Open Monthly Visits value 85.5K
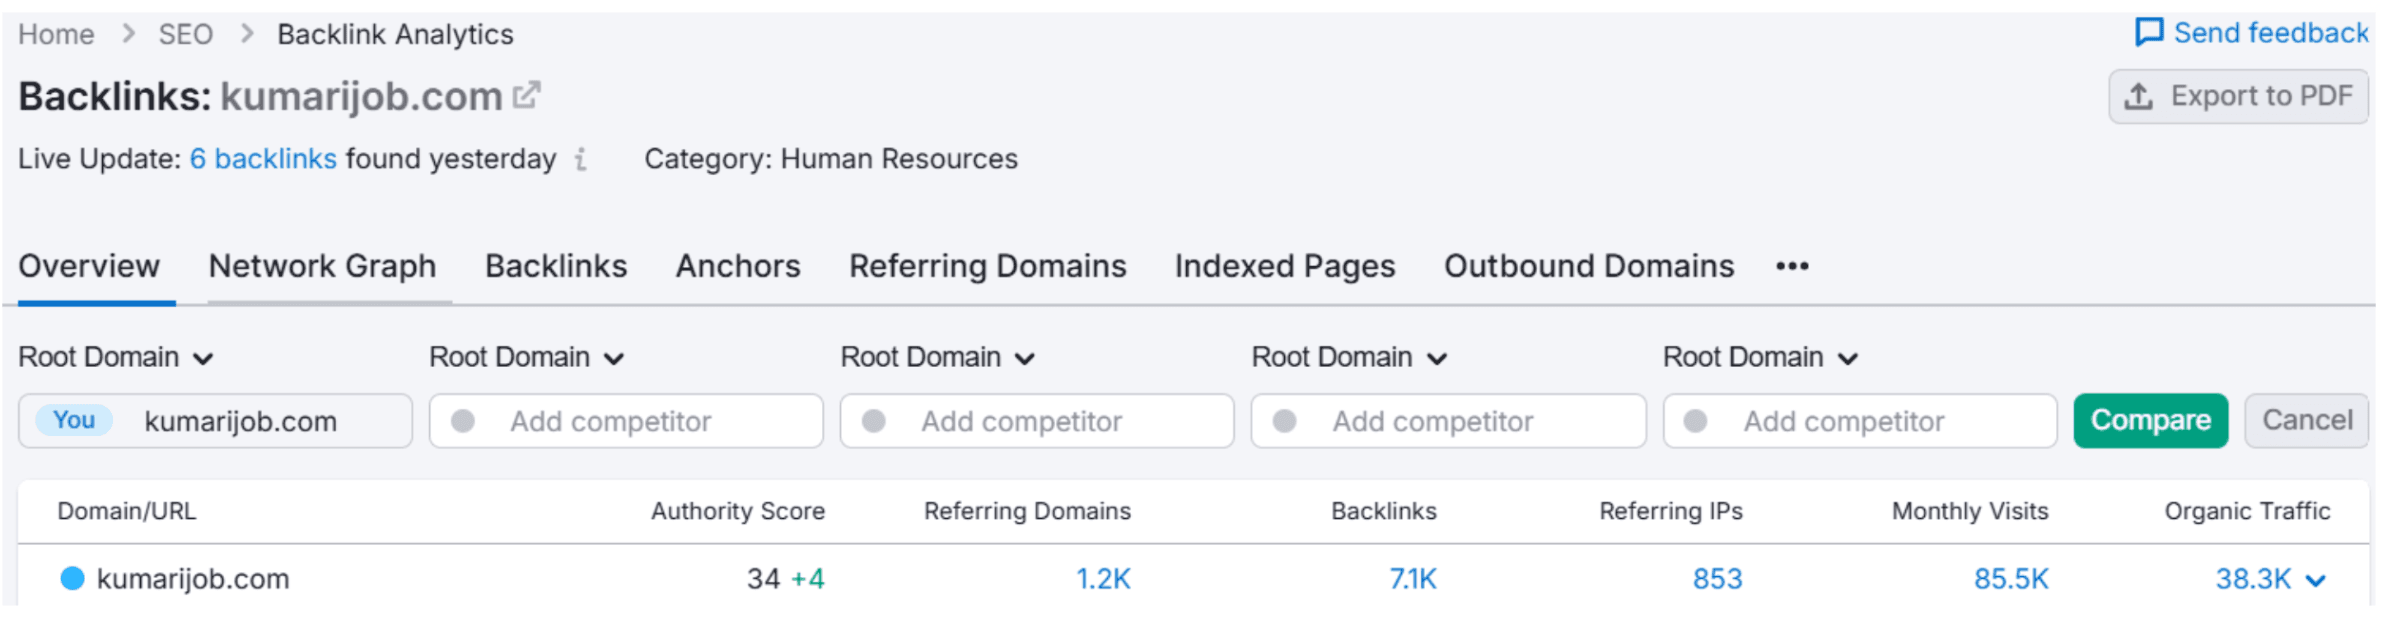Image resolution: width=2404 pixels, height=624 pixels. (x=2011, y=579)
